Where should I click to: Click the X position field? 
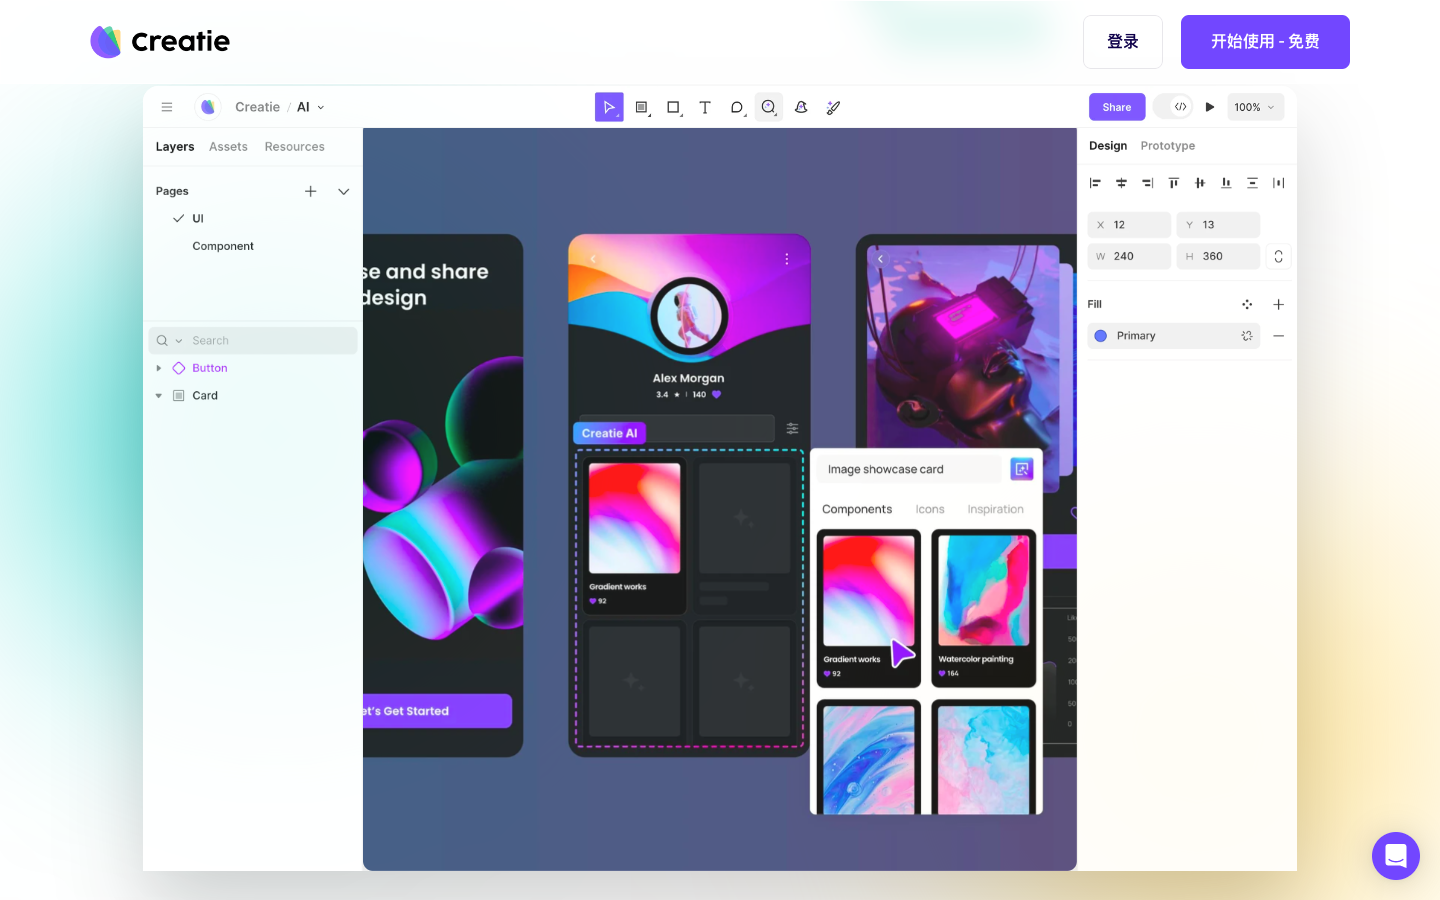pos(1129,225)
